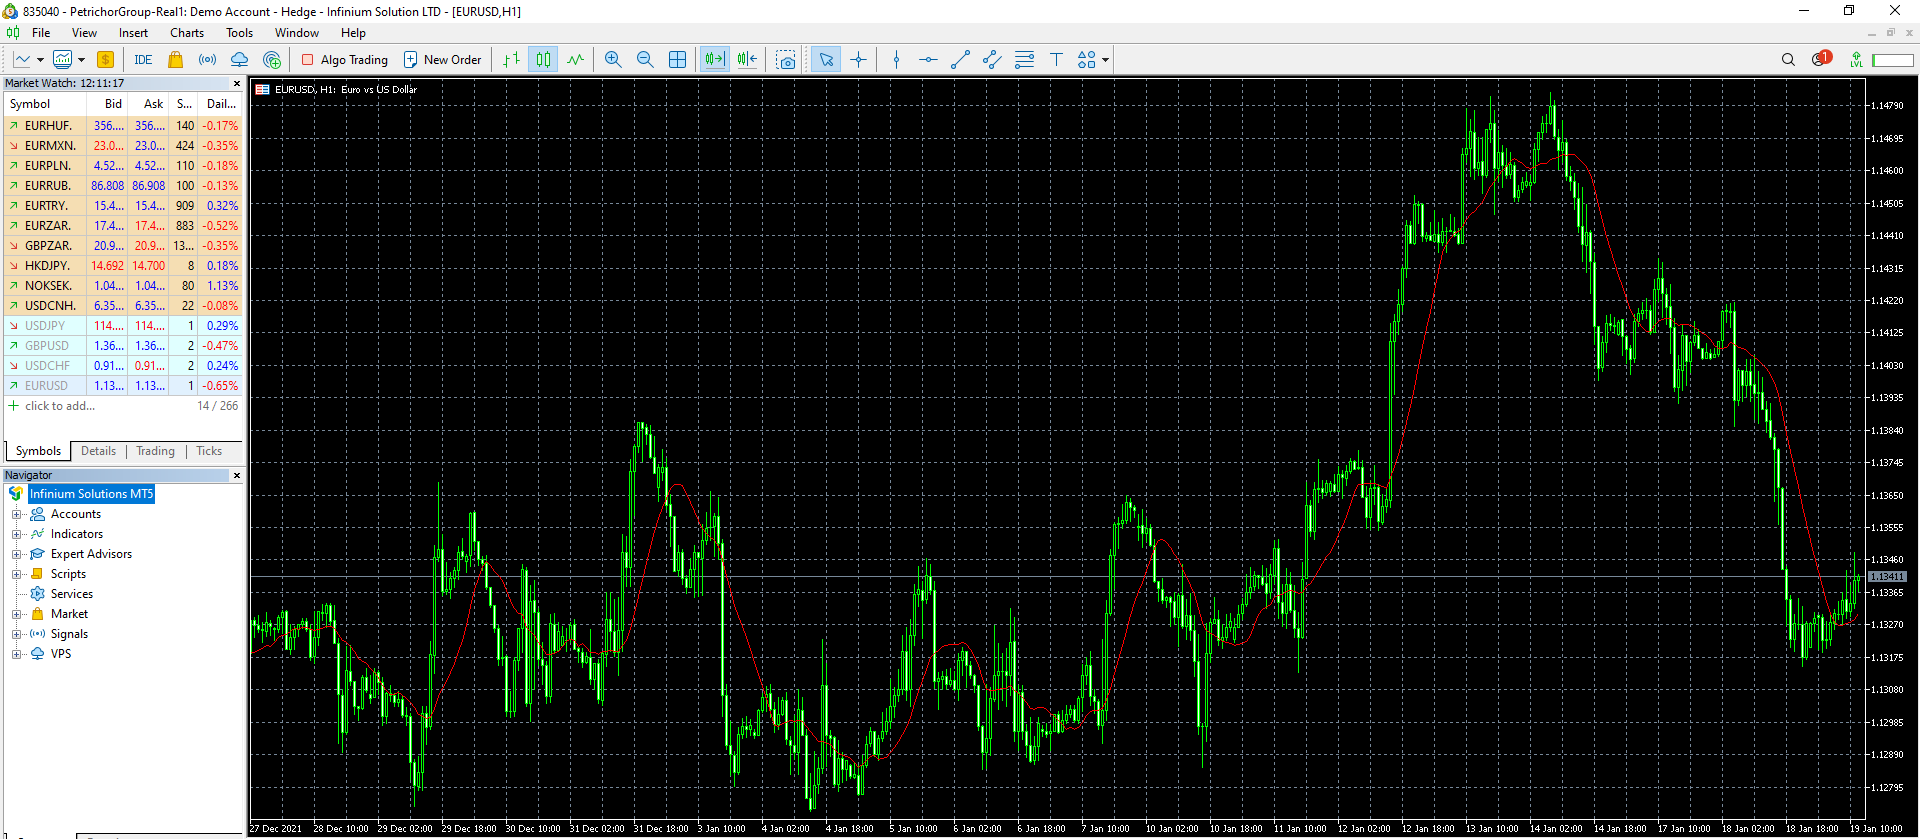
Task: Zoom out of the chart
Action: [x=645, y=60]
